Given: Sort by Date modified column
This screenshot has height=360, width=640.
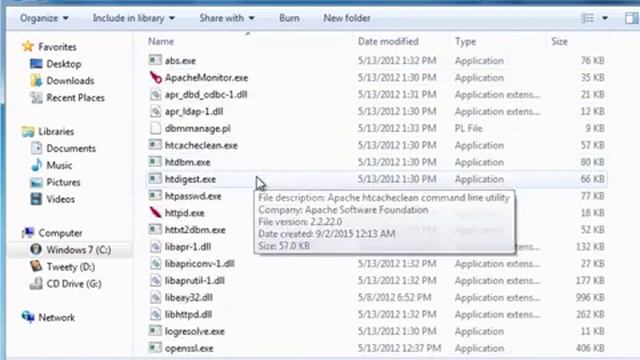Looking at the screenshot, I should (388, 41).
